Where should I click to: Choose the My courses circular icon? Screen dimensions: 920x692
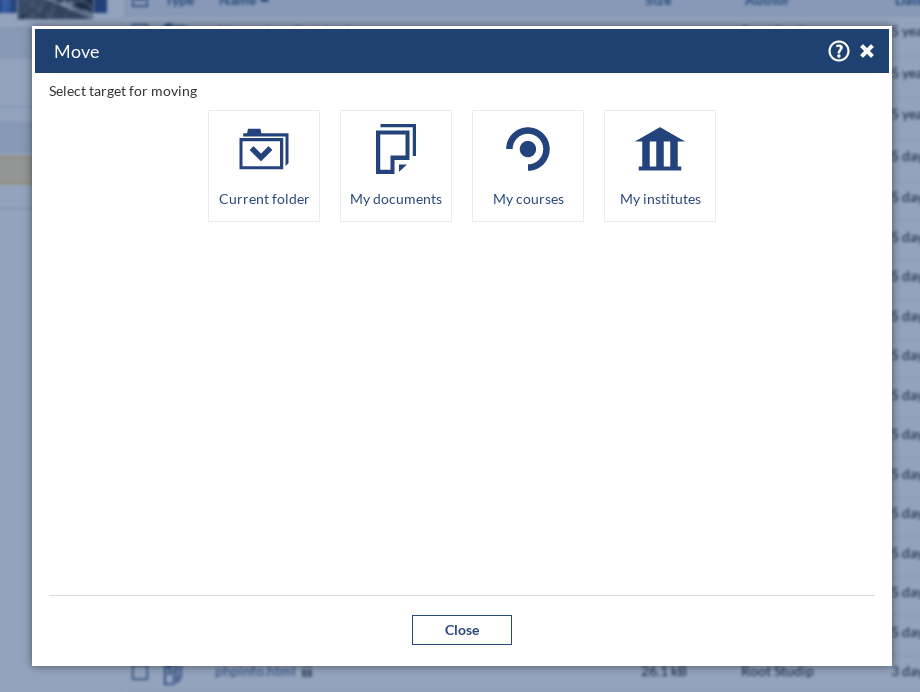click(528, 150)
